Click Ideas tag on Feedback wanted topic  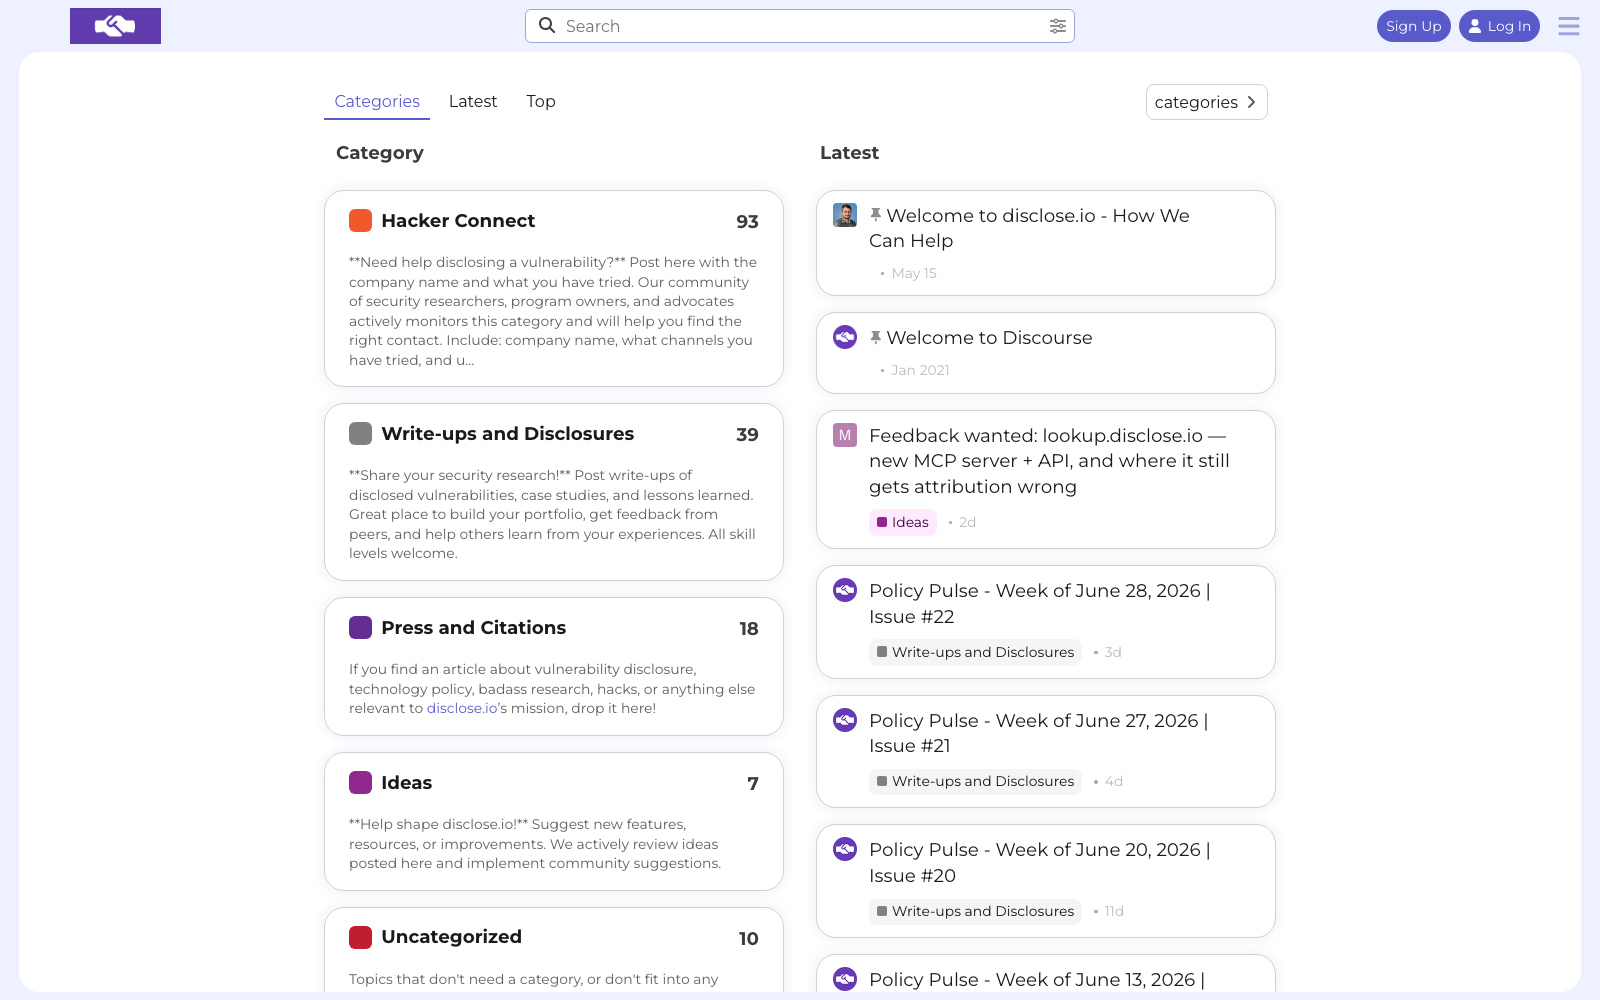[903, 522]
